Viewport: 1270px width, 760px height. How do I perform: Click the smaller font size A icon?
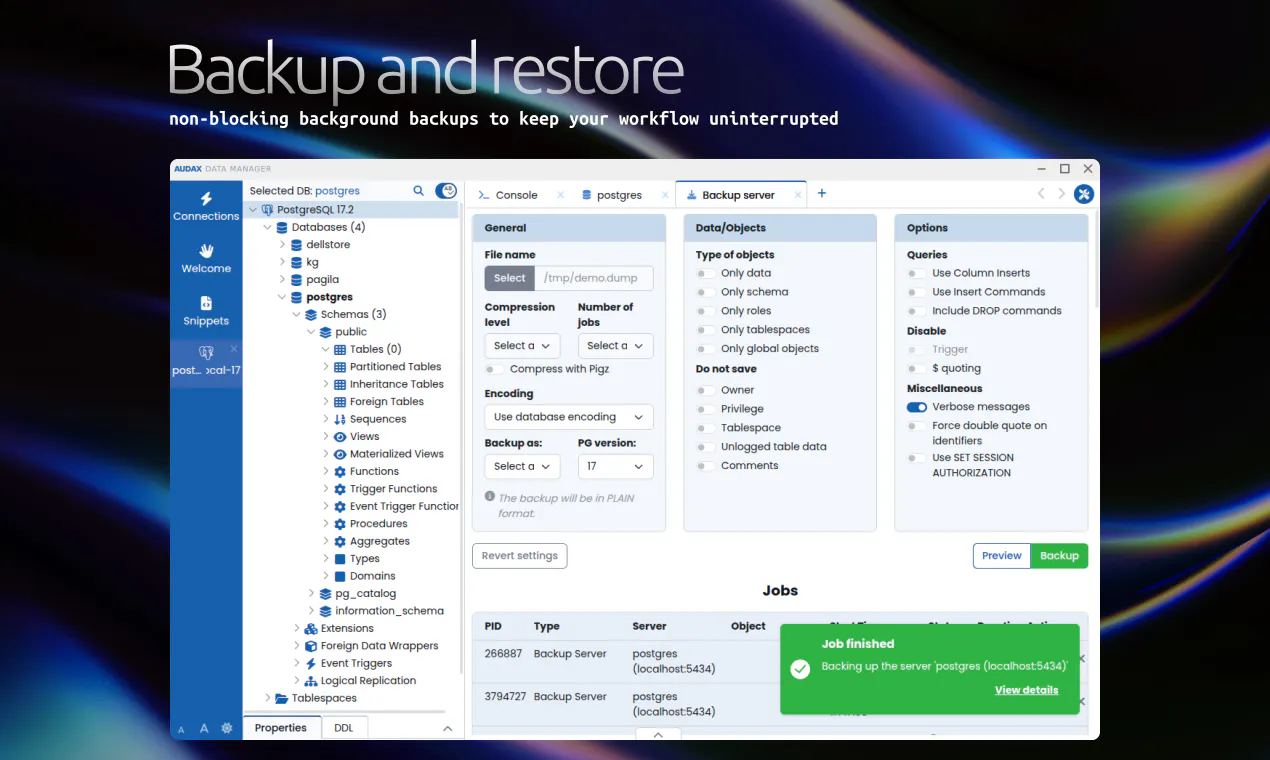[x=182, y=730]
